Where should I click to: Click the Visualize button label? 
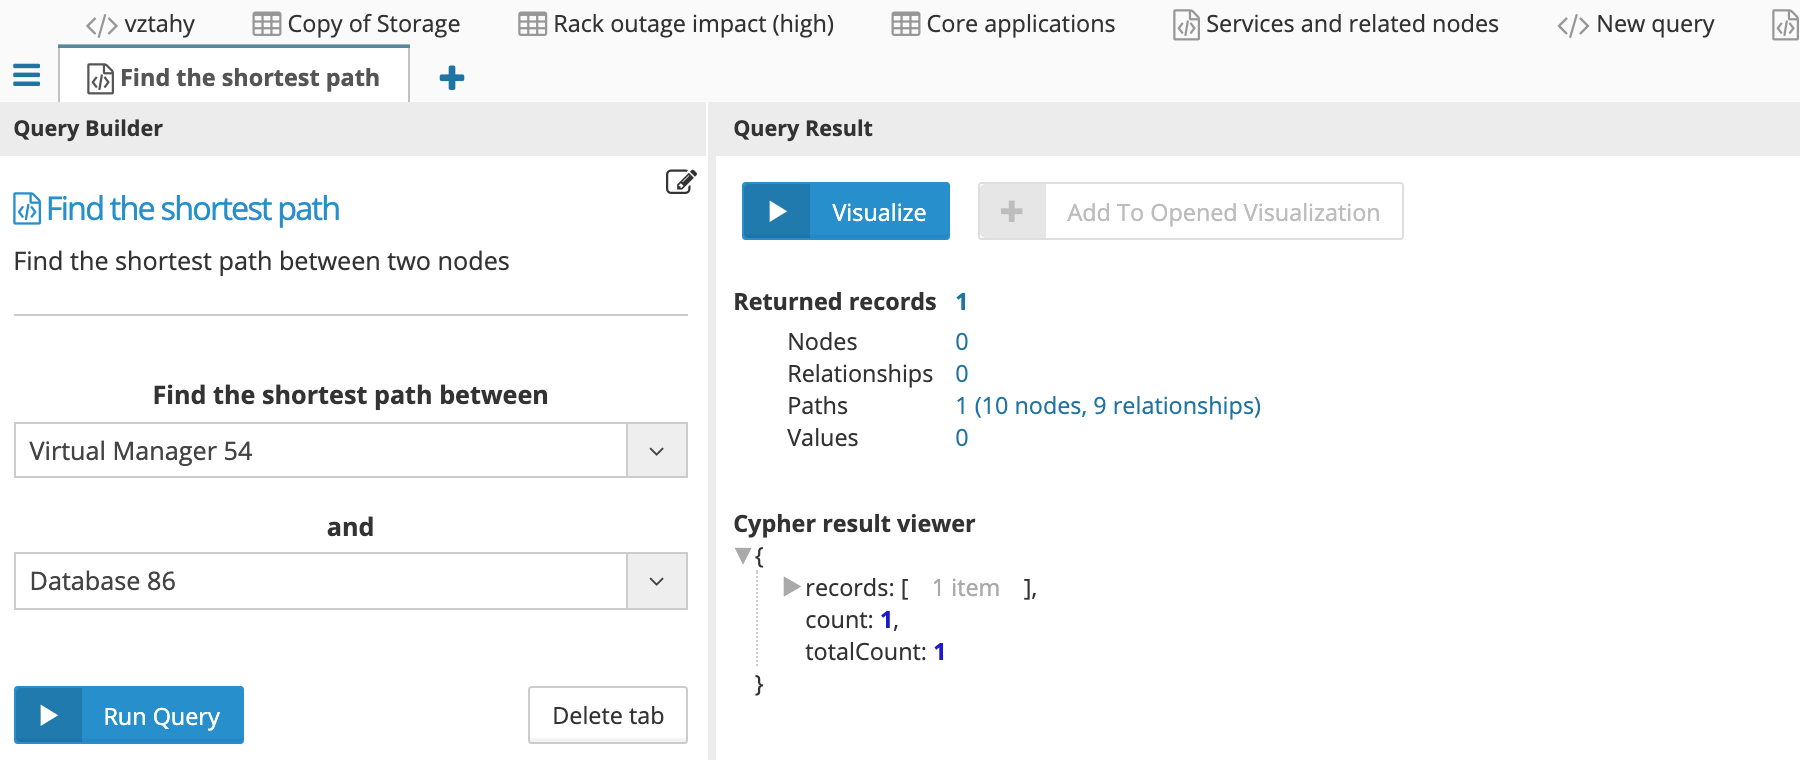pyautogui.click(x=879, y=212)
